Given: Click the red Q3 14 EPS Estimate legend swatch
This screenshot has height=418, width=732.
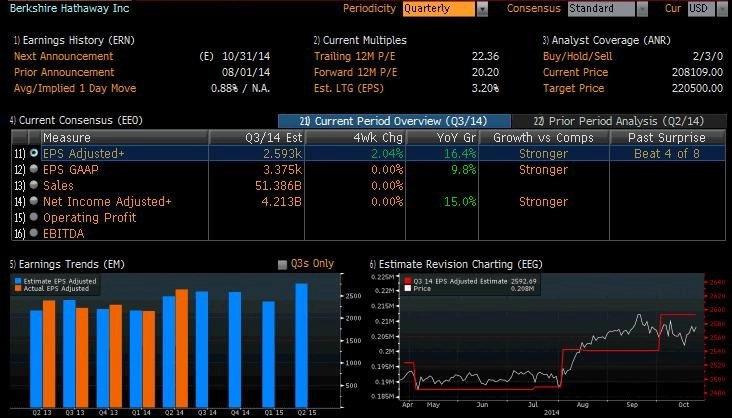Looking at the screenshot, I should [x=408, y=281].
